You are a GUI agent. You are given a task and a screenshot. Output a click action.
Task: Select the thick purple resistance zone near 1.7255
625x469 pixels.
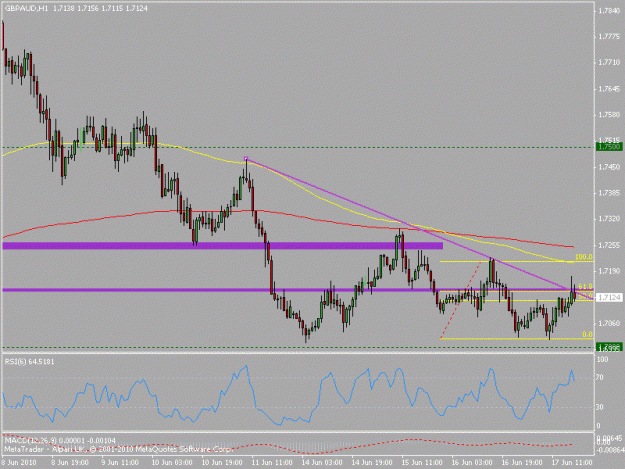pyautogui.click(x=222, y=245)
